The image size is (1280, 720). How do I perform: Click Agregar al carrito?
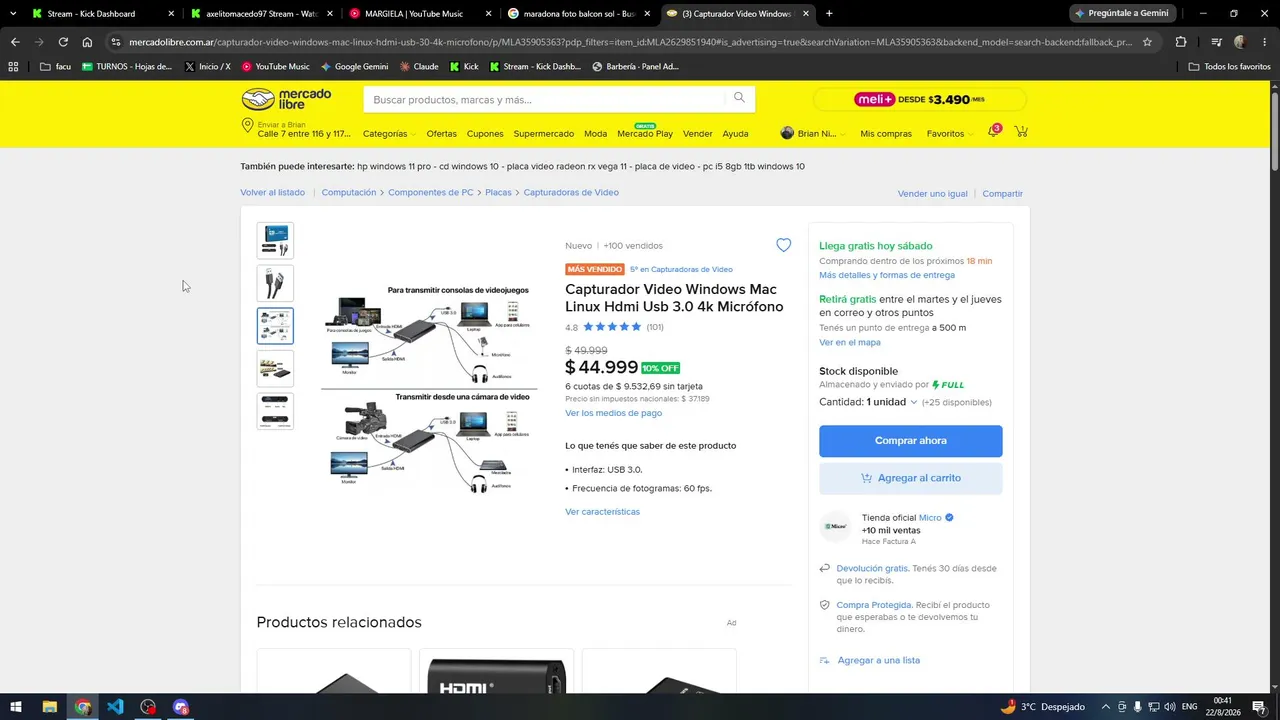tap(910, 478)
